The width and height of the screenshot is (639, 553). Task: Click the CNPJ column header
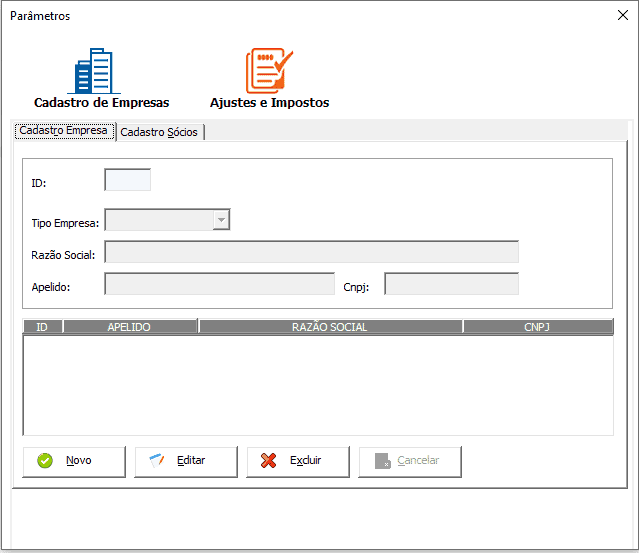click(x=538, y=327)
